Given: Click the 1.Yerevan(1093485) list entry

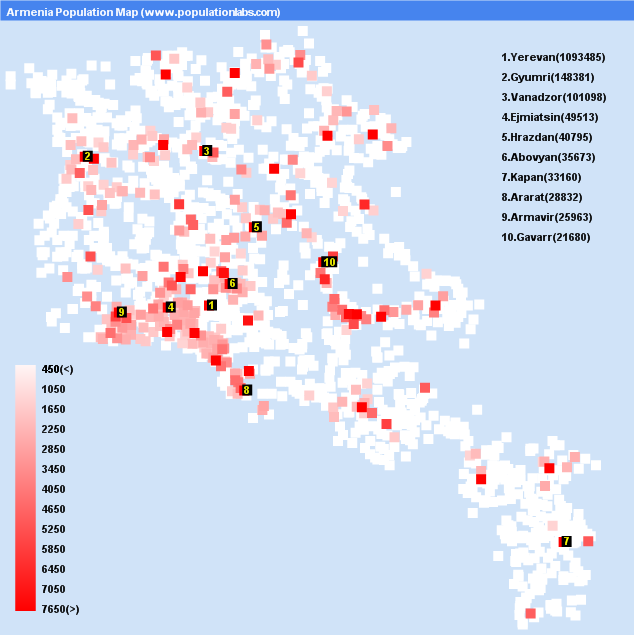Looking at the screenshot, I should coord(553,58).
